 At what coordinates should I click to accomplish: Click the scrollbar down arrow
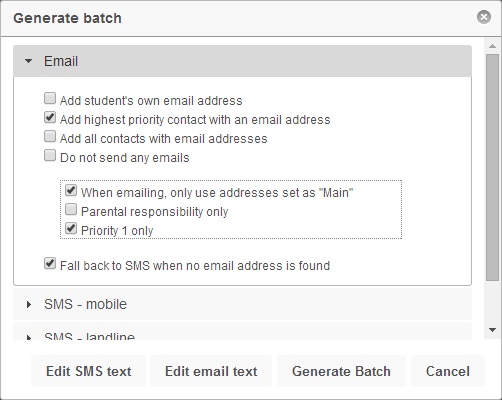coord(492,330)
